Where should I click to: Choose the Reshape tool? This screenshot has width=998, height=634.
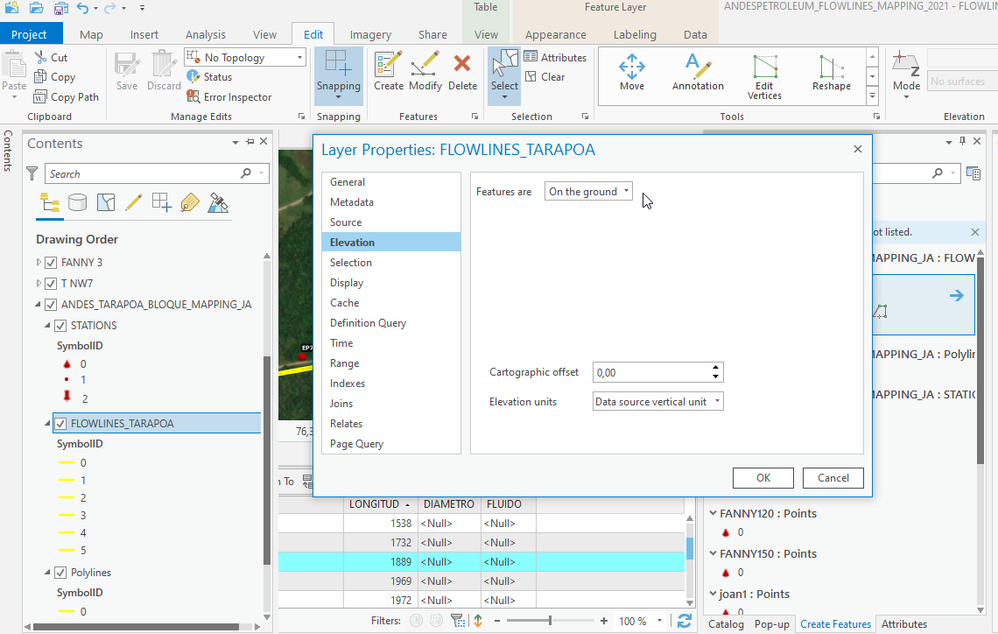(x=831, y=72)
